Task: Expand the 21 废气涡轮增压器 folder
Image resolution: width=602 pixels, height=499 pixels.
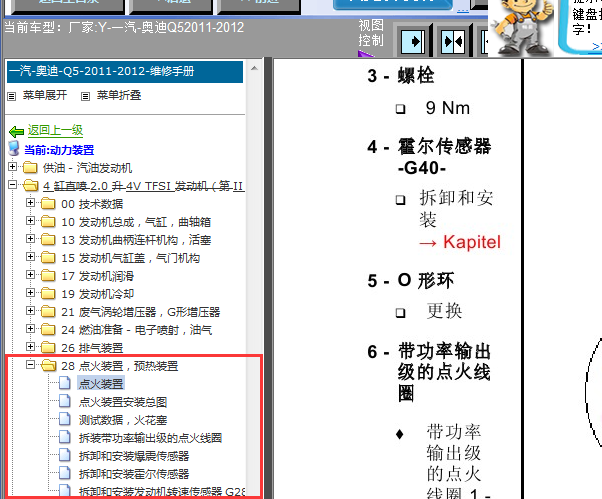Action: [x=30, y=311]
